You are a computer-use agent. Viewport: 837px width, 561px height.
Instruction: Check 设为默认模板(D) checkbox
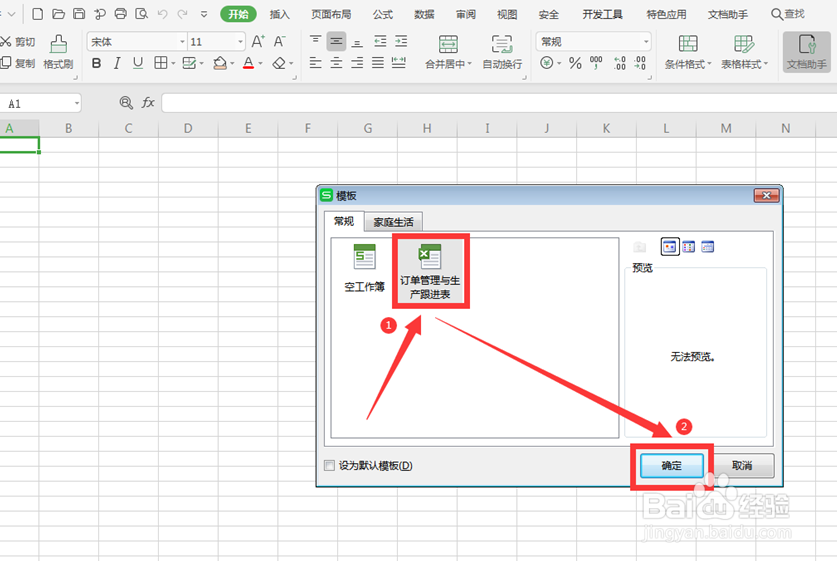(329, 465)
